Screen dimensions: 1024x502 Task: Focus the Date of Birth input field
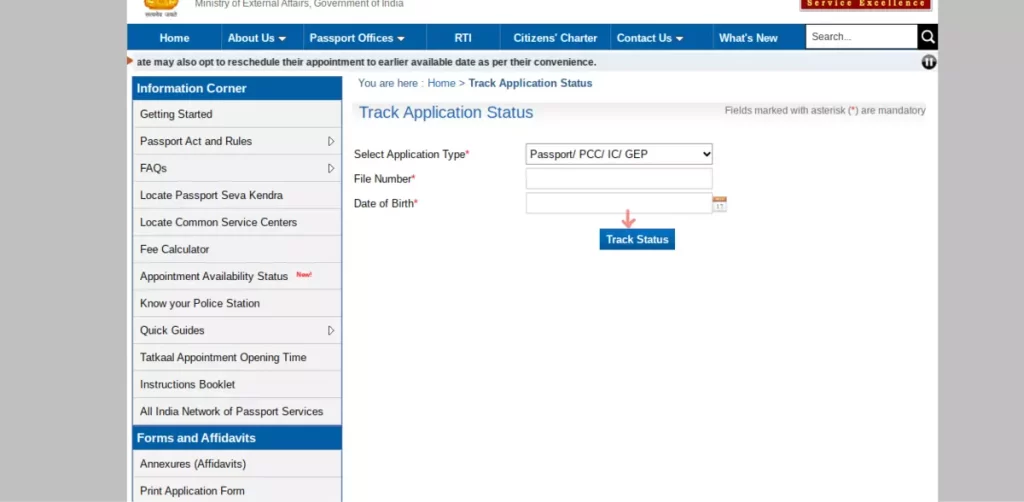click(x=619, y=203)
